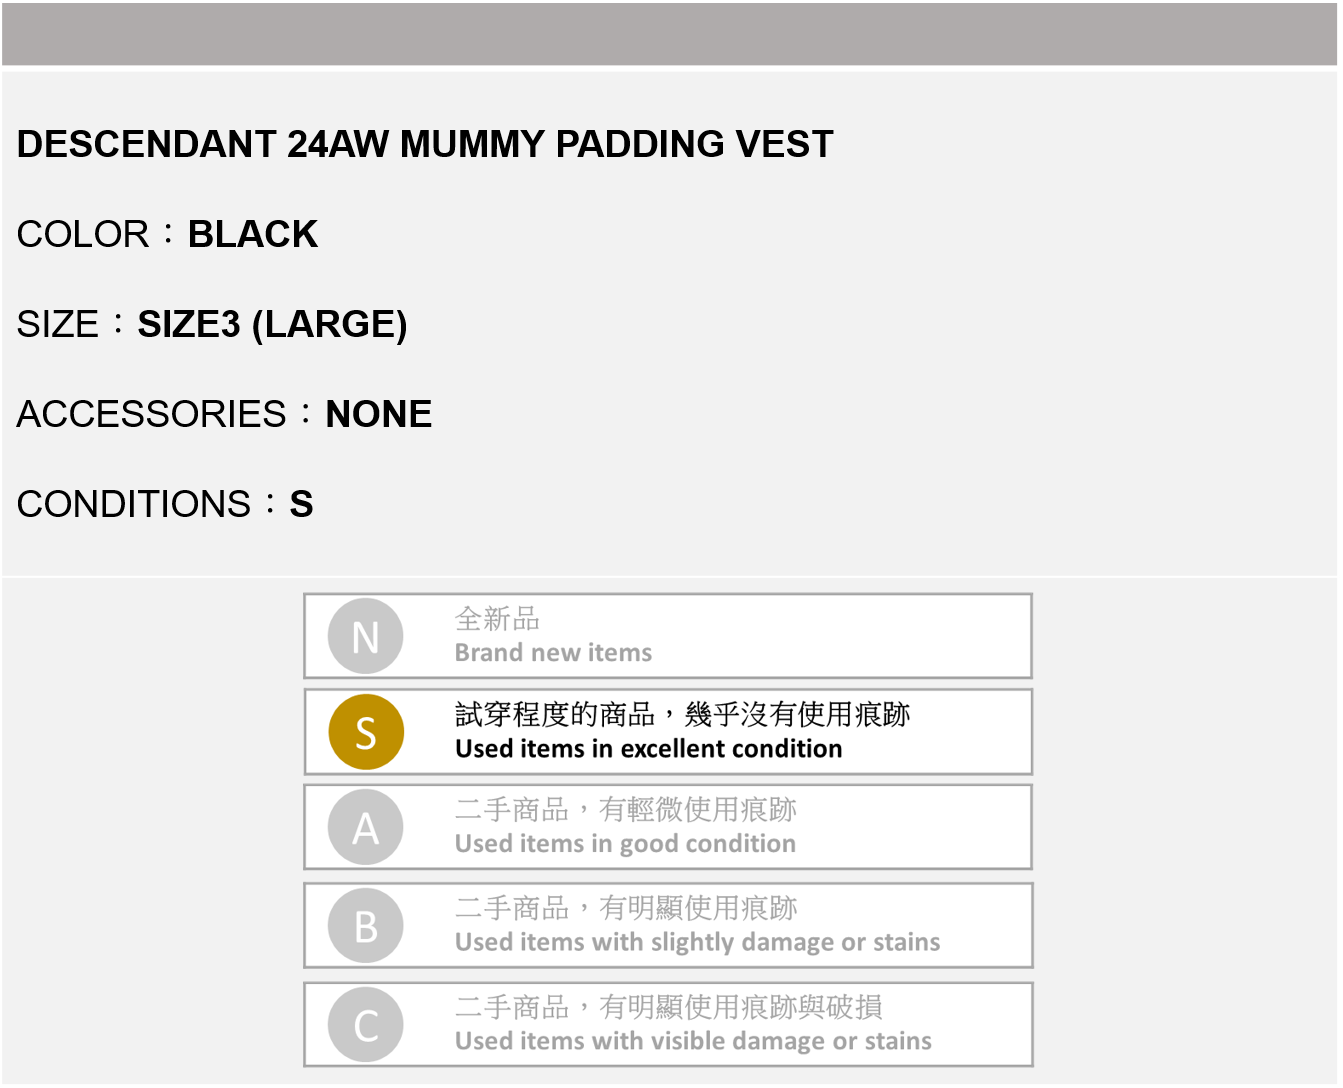Click the Chinese text 全新品
The height and width of the screenshot is (1088, 1343).
pos(497,619)
